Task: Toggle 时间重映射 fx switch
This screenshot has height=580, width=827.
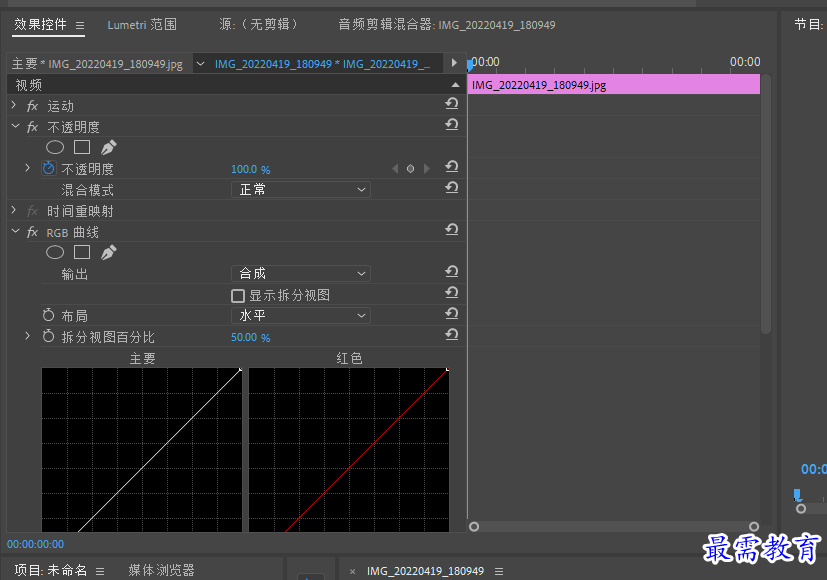Action: (x=33, y=211)
